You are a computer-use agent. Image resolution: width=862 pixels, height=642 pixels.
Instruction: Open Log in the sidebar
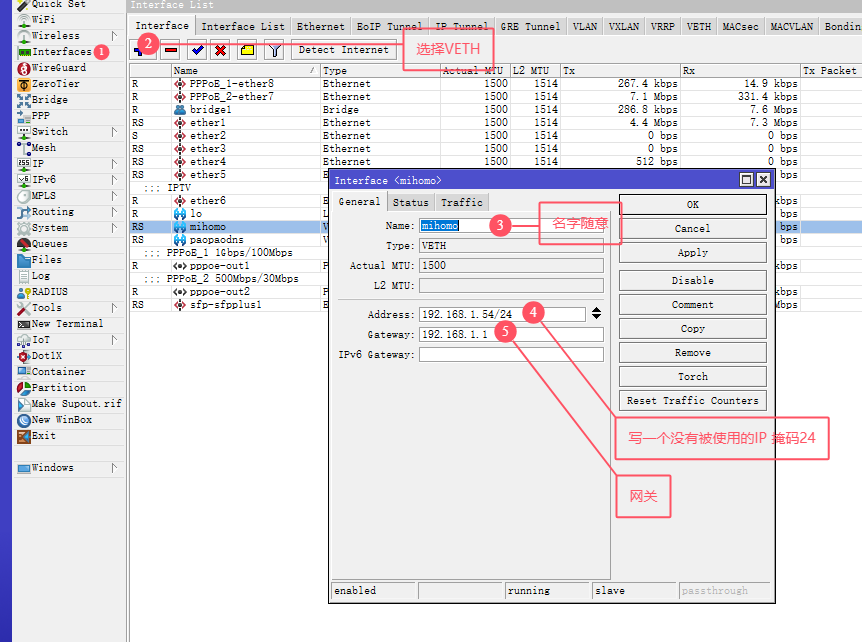click(x=41, y=275)
